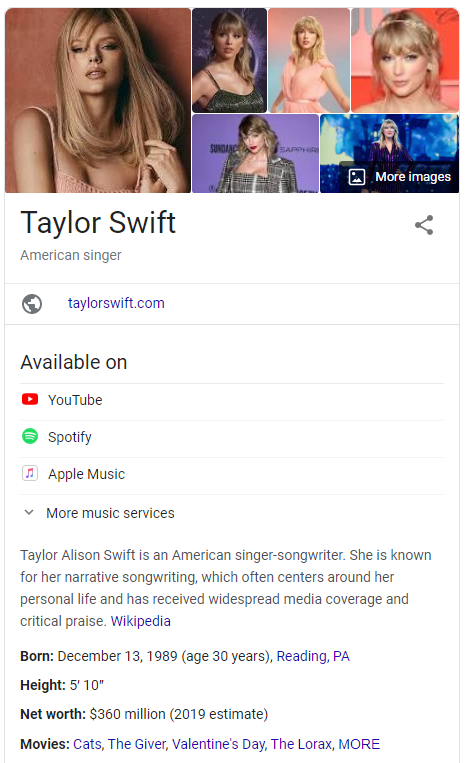The width and height of the screenshot is (468, 763).
Task: Open the taylorswift.com link
Action: pyautogui.click(x=116, y=303)
